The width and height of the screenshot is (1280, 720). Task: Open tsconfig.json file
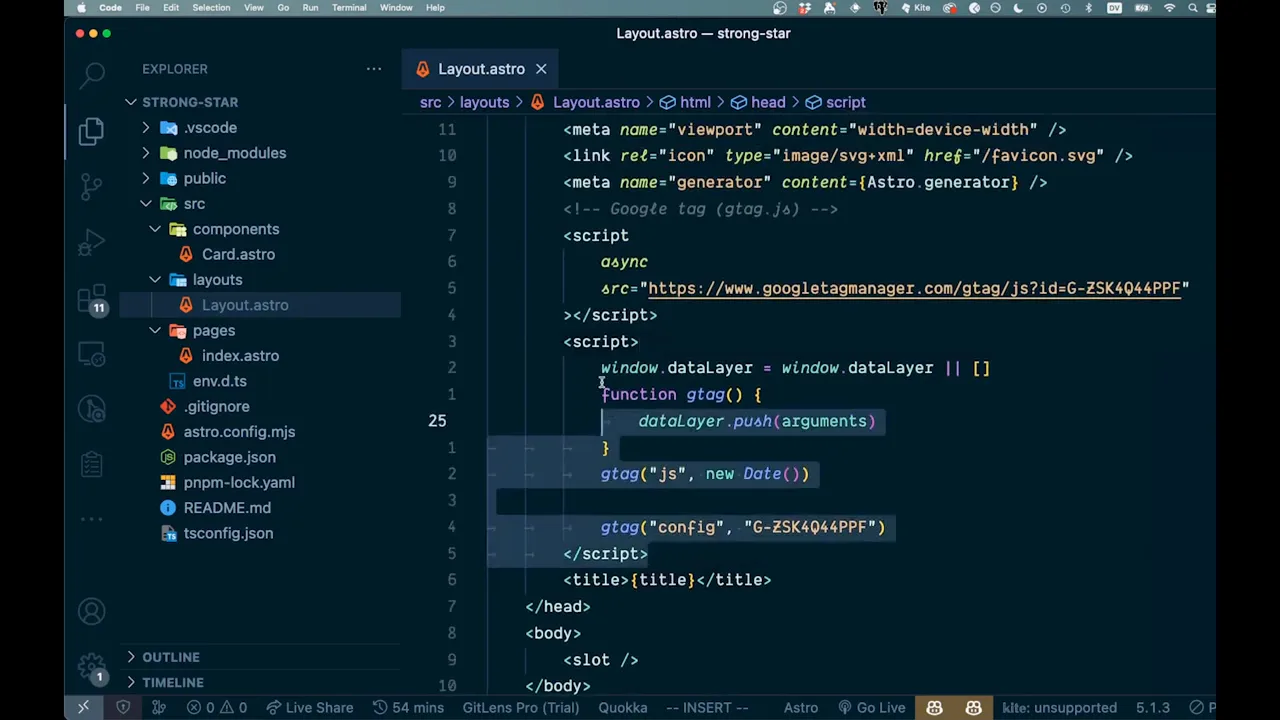228,533
